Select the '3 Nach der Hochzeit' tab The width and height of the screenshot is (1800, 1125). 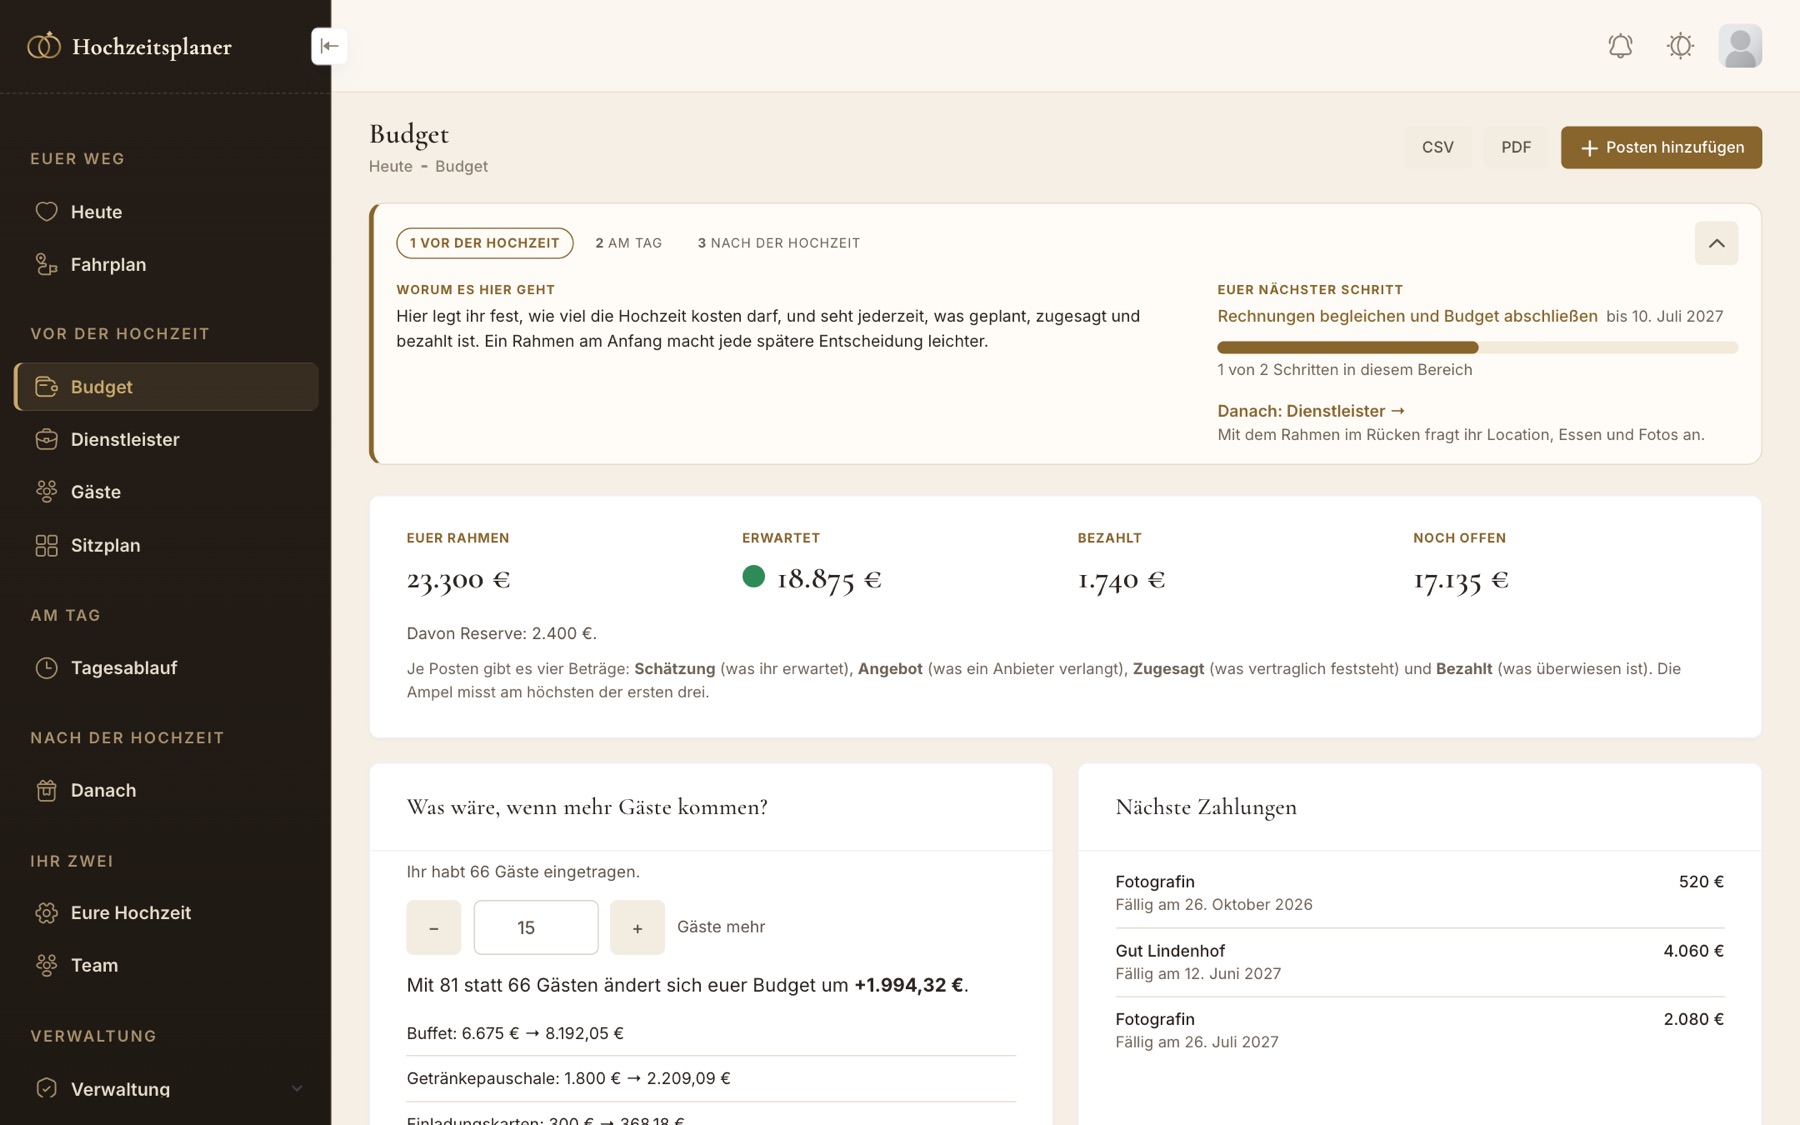coord(779,243)
